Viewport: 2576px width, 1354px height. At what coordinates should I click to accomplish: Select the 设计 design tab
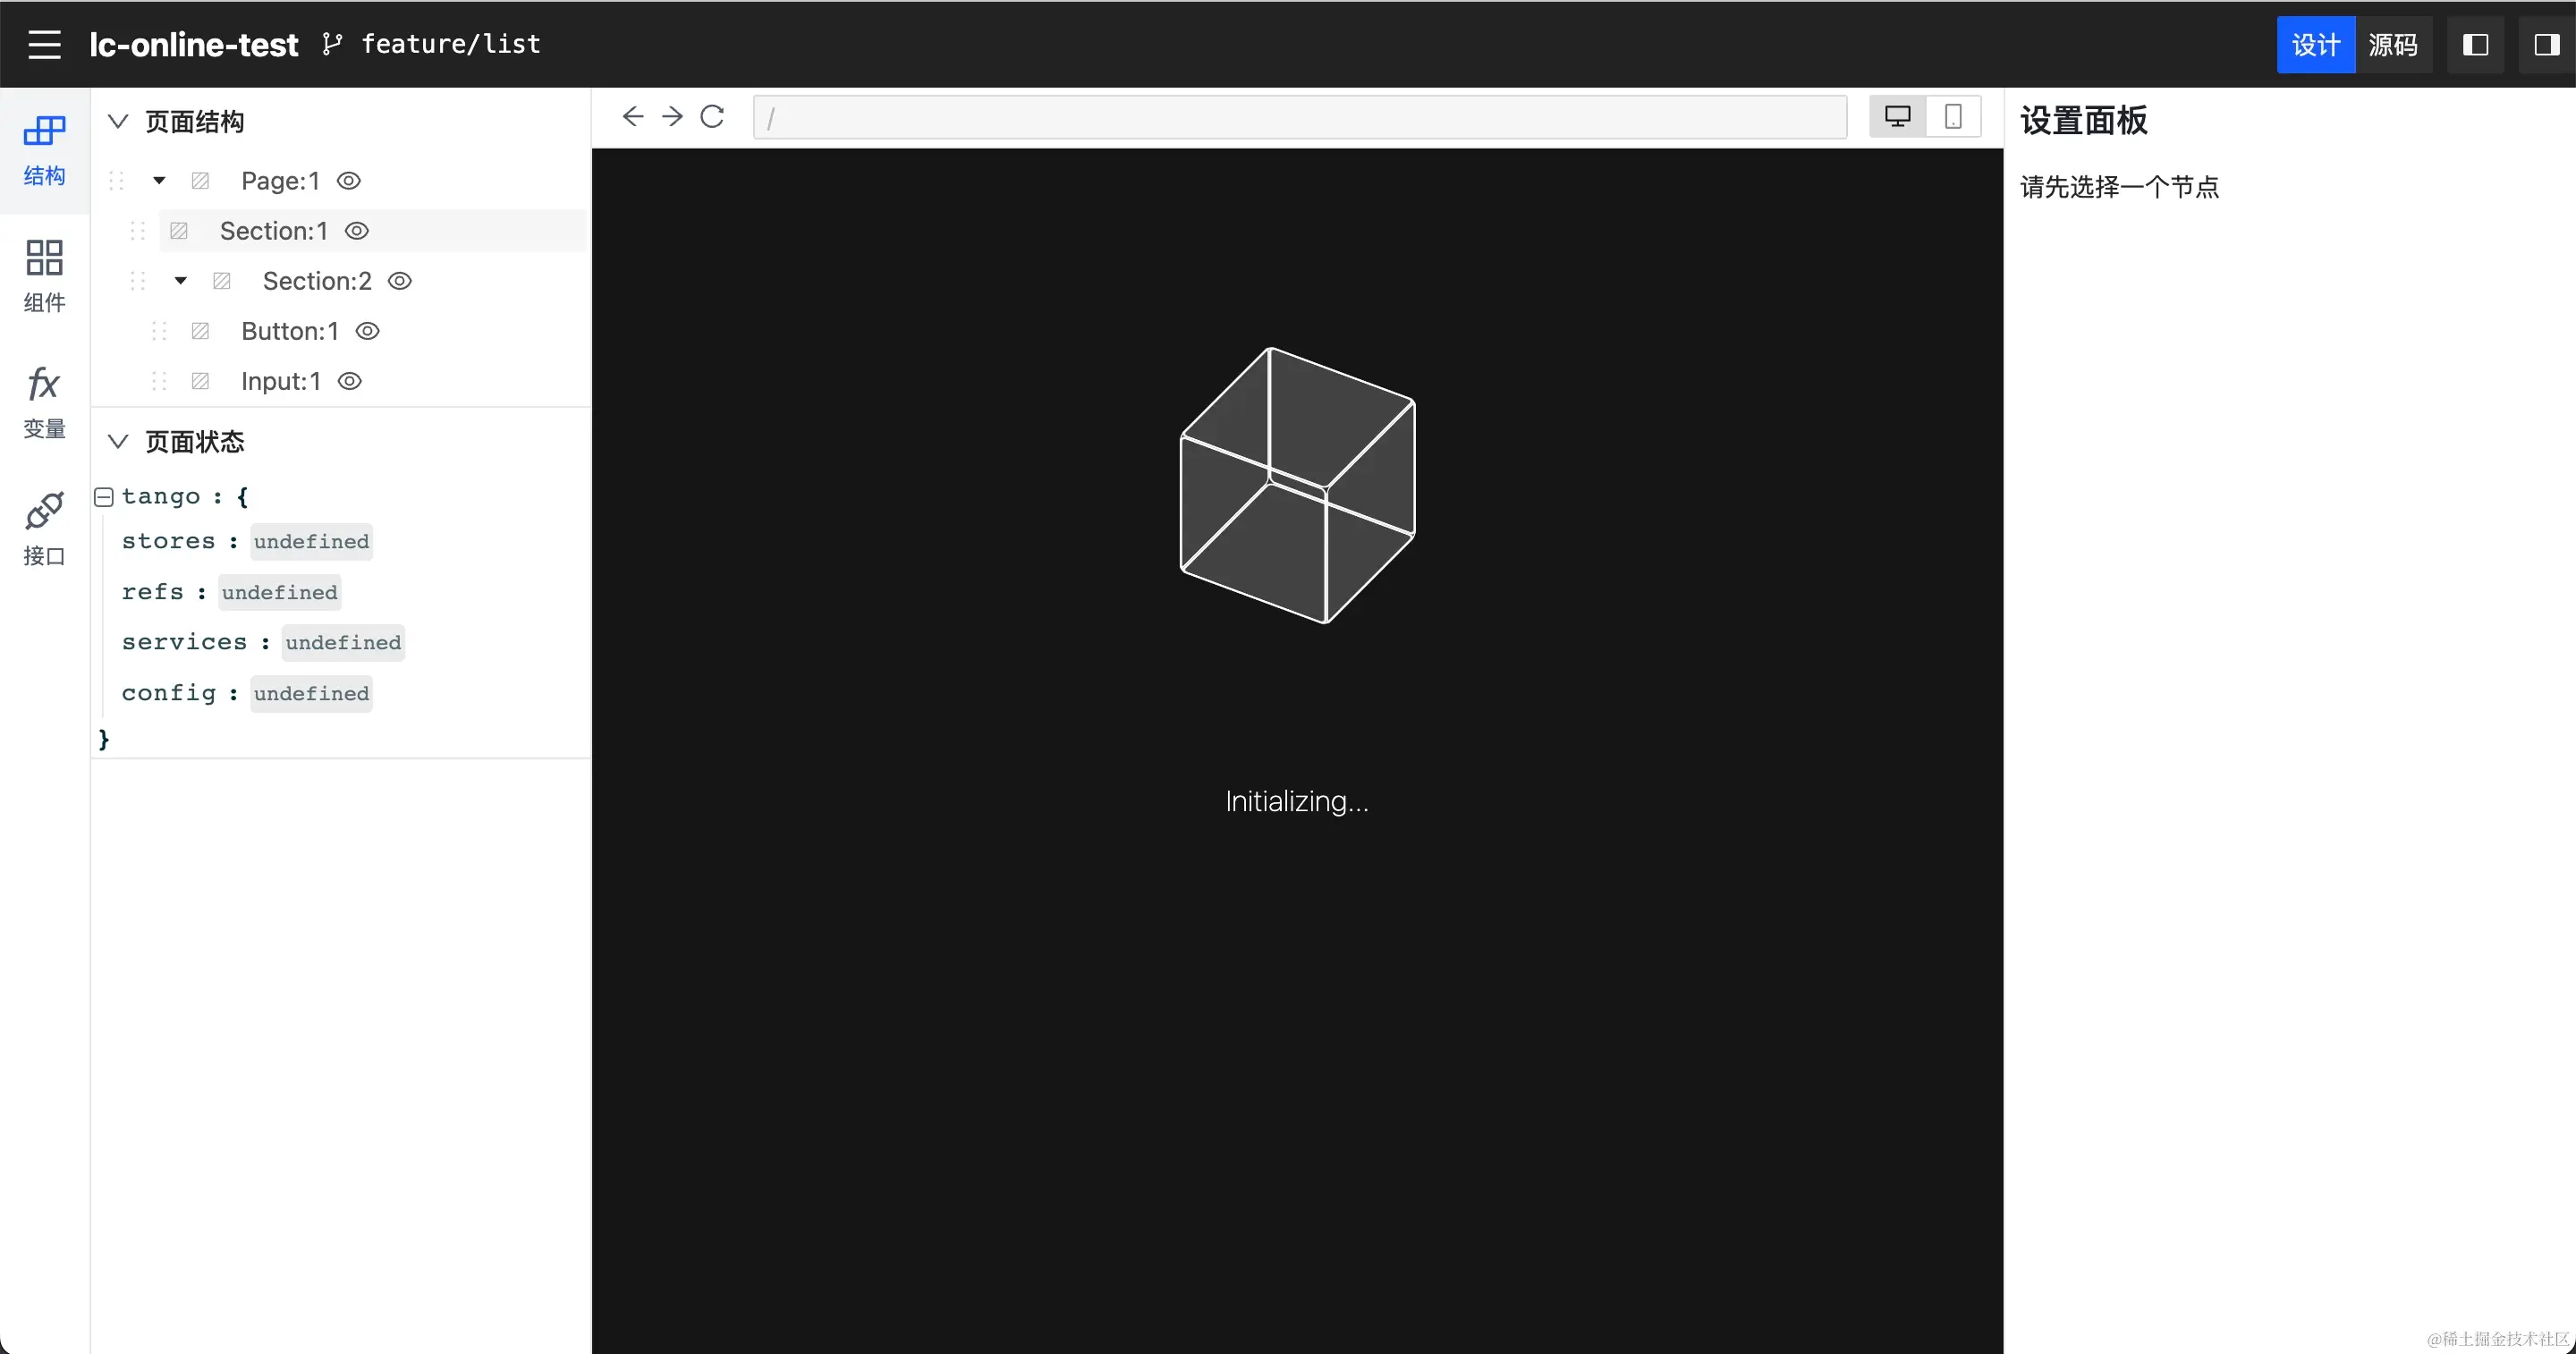[2315, 45]
